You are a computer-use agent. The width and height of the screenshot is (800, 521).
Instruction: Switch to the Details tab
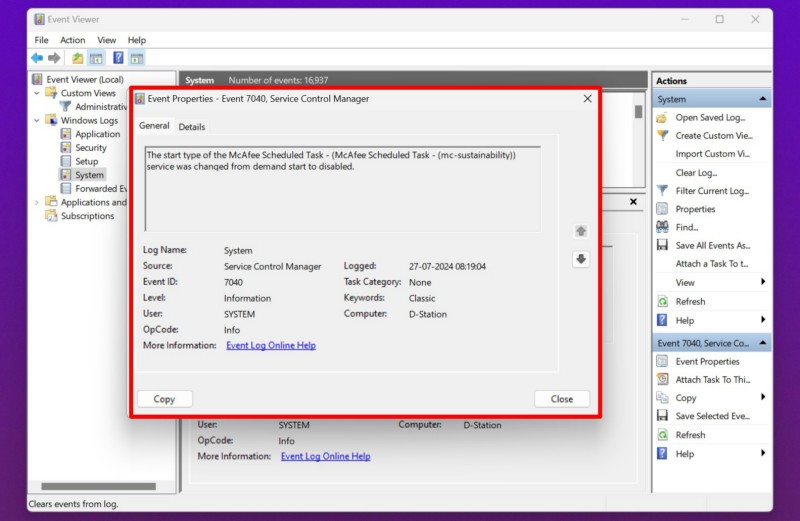(192, 127)
